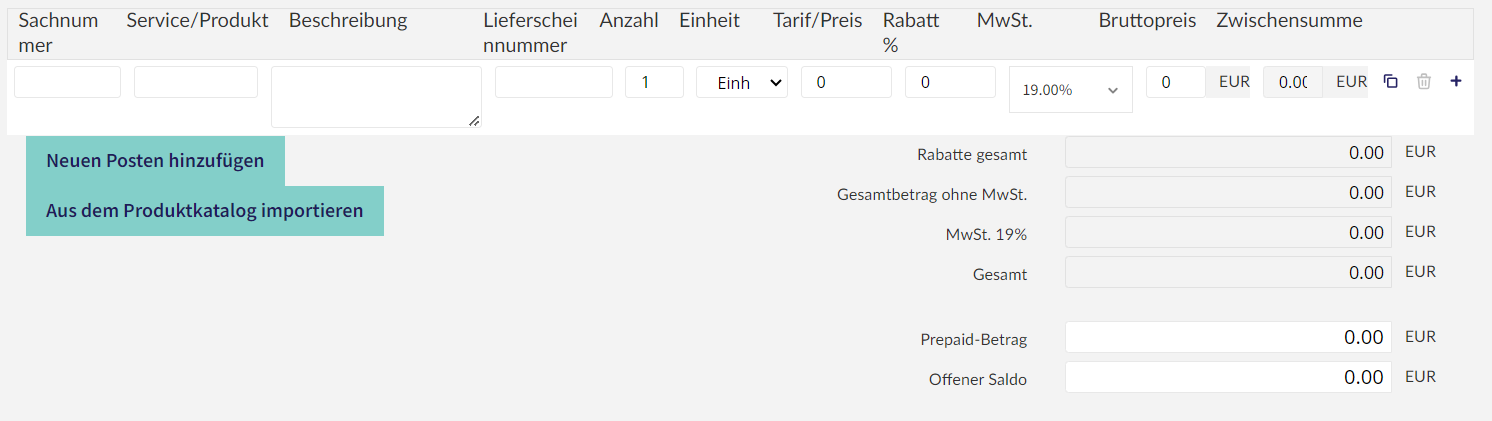Viewport: 1492px width, 421px height.
Task: Click the Anzahl quantity field
Action: 654,82
